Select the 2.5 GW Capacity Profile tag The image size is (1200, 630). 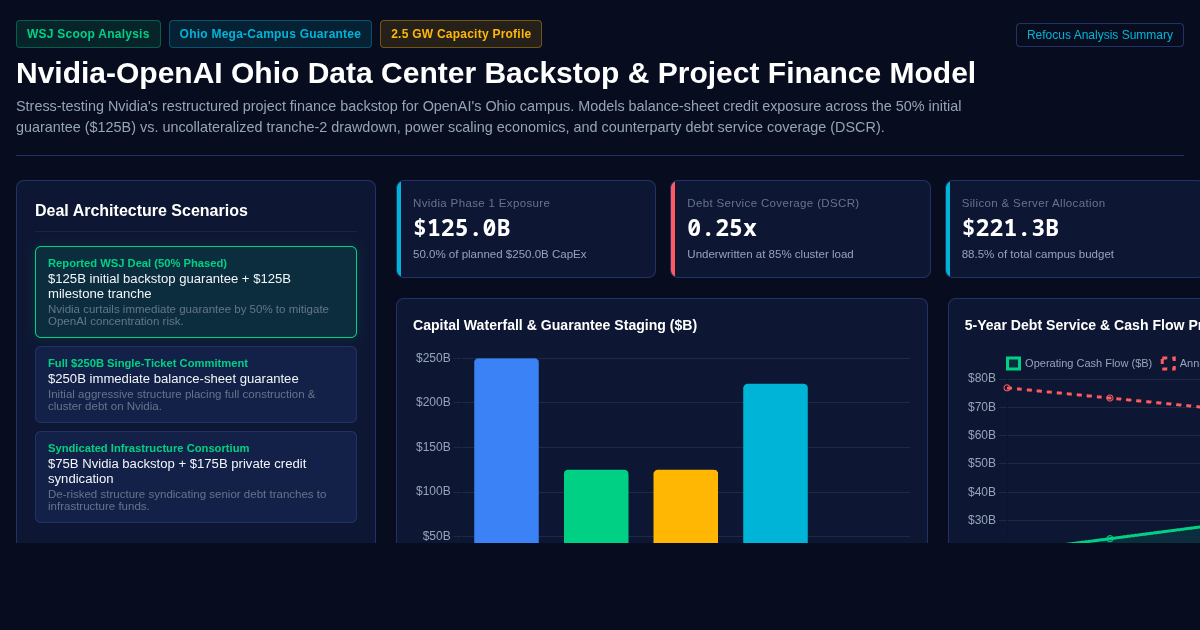click(x=461, y=34)
